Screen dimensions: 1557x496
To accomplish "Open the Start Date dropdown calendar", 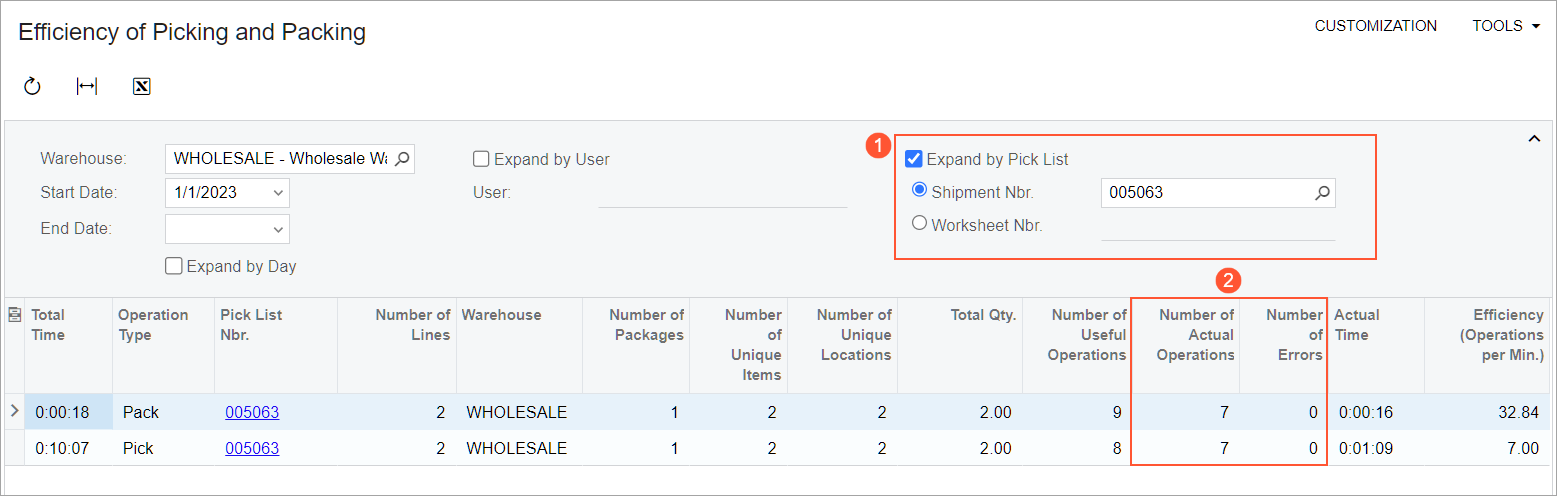I will click(x=277, y=193).
